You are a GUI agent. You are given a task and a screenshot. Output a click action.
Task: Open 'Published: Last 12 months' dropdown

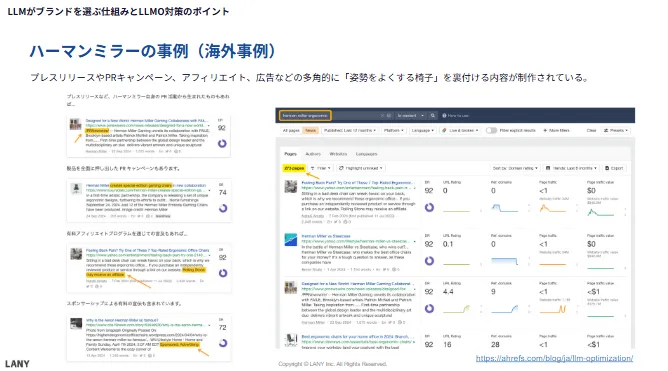(x=350, y=130)
